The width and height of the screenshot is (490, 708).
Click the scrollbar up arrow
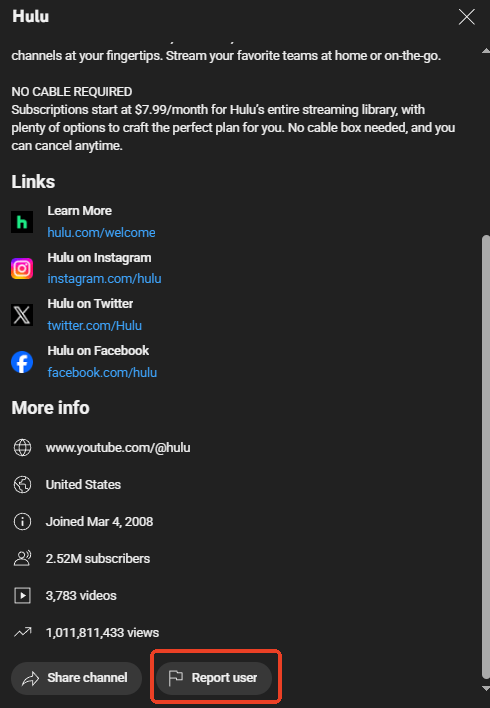(x=486, y=51)
